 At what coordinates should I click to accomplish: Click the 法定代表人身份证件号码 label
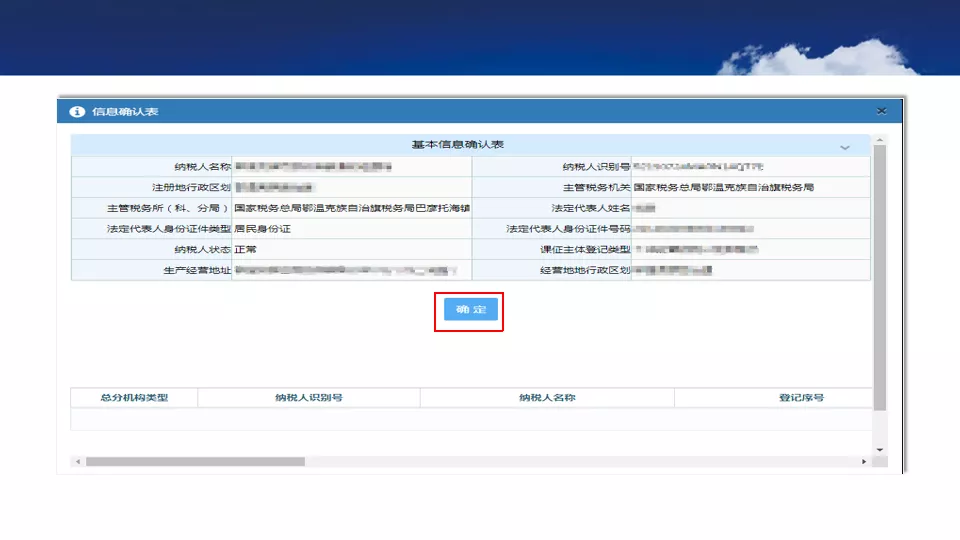tap(568, 229)
